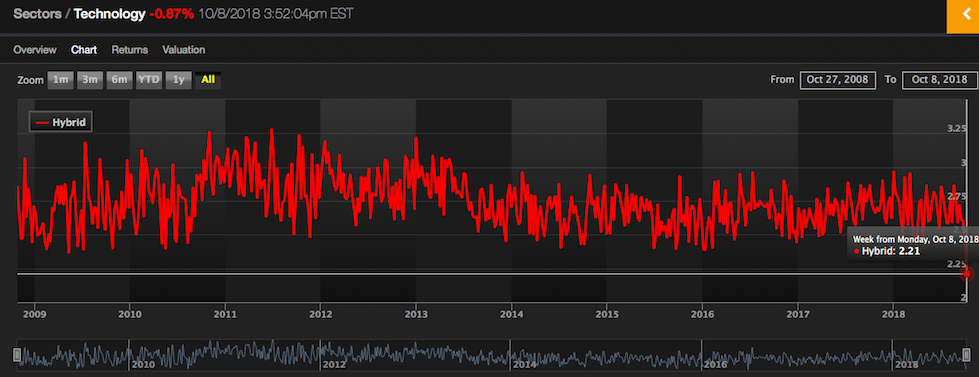Click the -0.87% change value
Screen dimensions: 979x377
click(172, 14)
